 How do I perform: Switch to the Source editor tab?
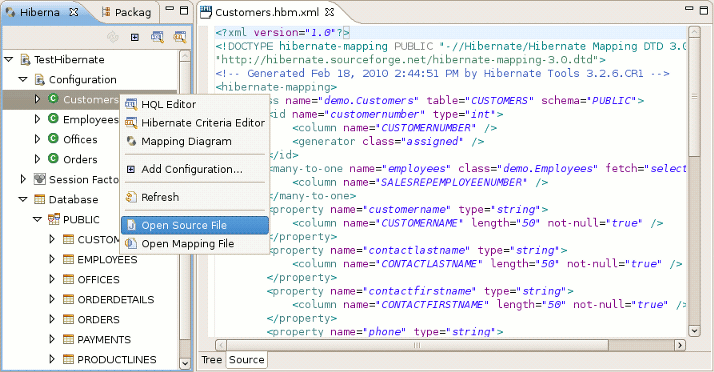(x=246, y=360)
